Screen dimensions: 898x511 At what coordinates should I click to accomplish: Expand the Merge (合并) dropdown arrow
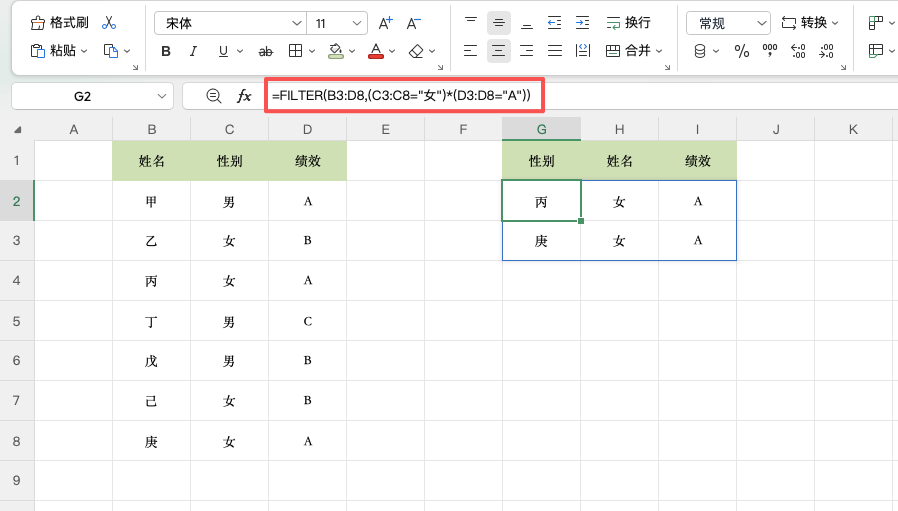pos(659,51)
